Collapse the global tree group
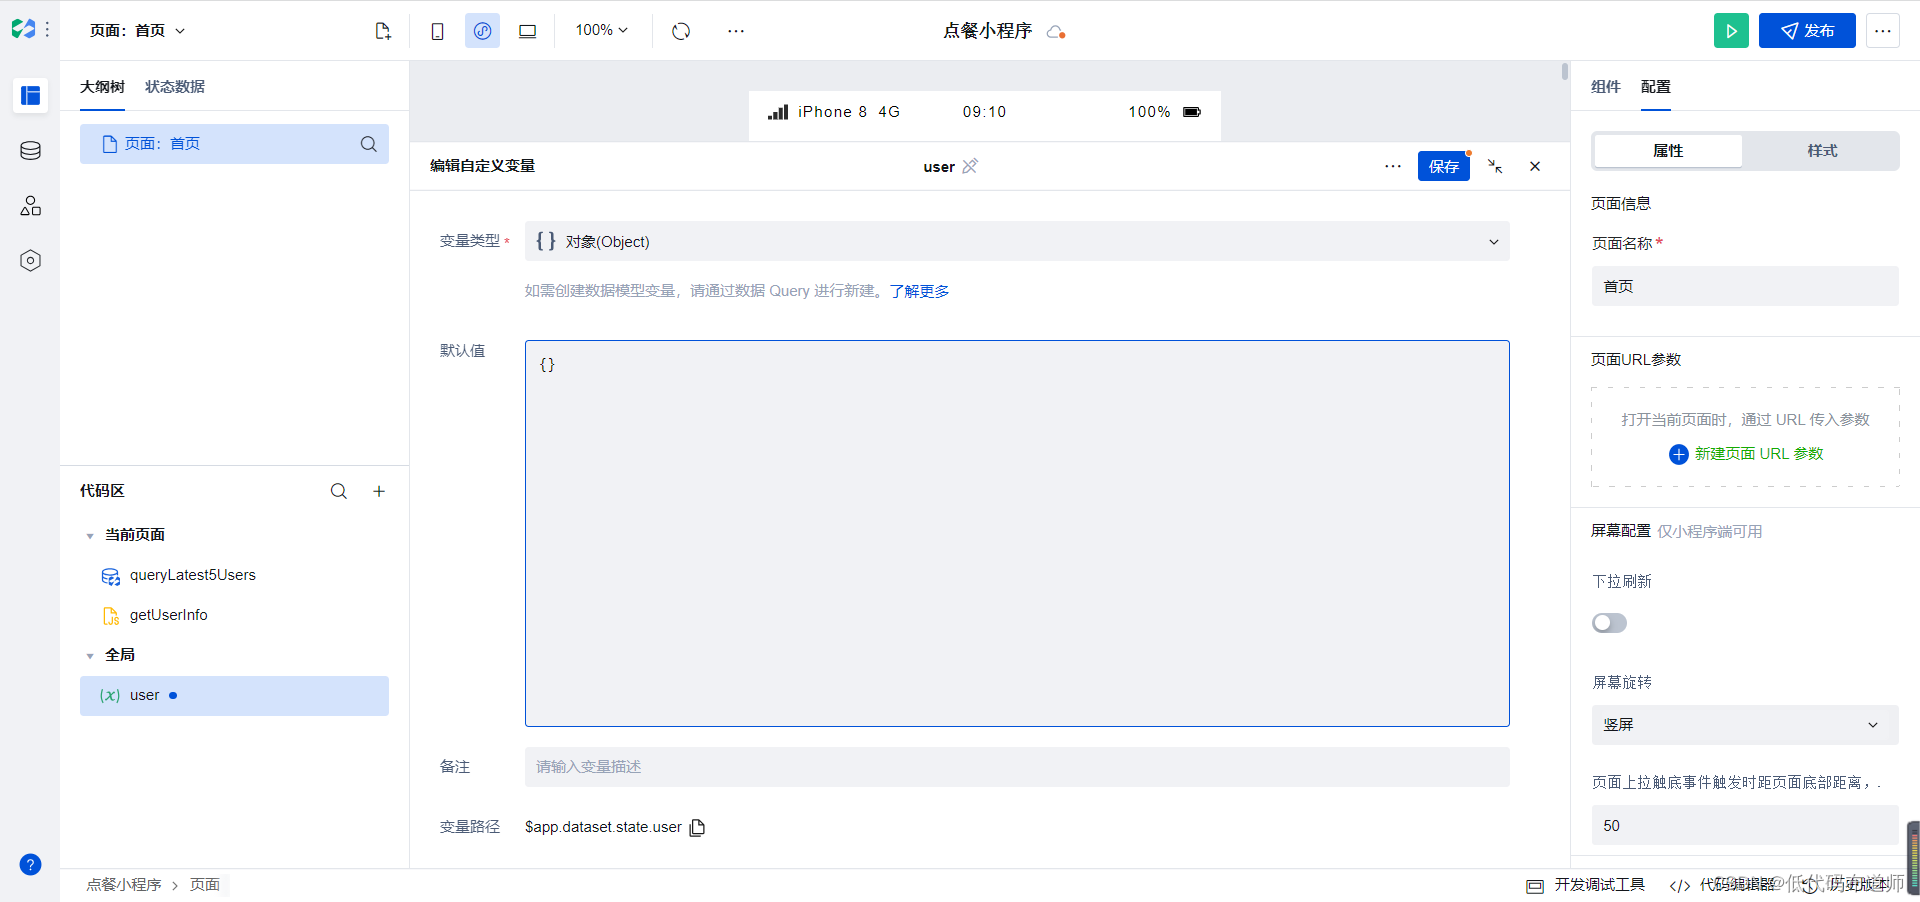This screenshot has width=1920, height=902. 90,656
